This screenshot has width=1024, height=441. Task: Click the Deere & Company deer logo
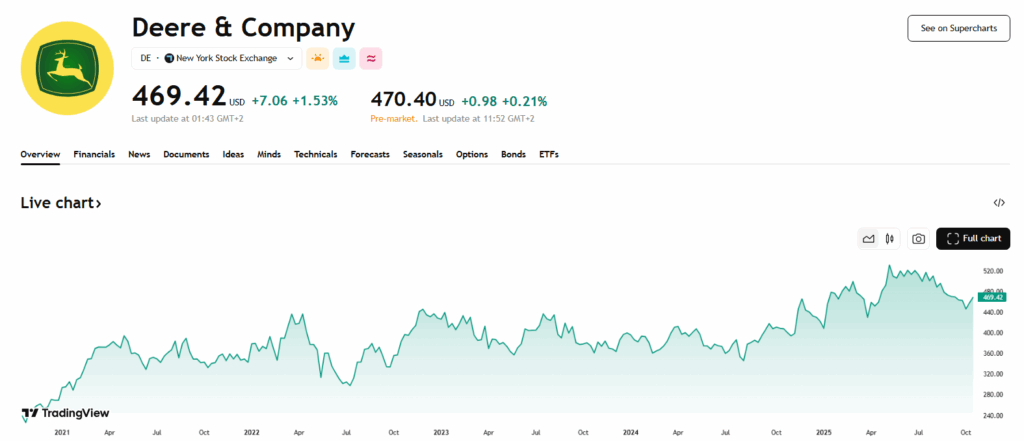pyautogui.click(x=68, y=66)
